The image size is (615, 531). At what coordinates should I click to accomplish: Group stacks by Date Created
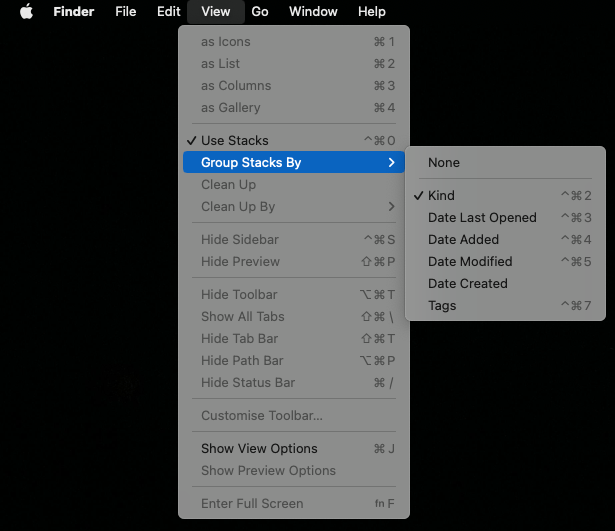(467, 284)
